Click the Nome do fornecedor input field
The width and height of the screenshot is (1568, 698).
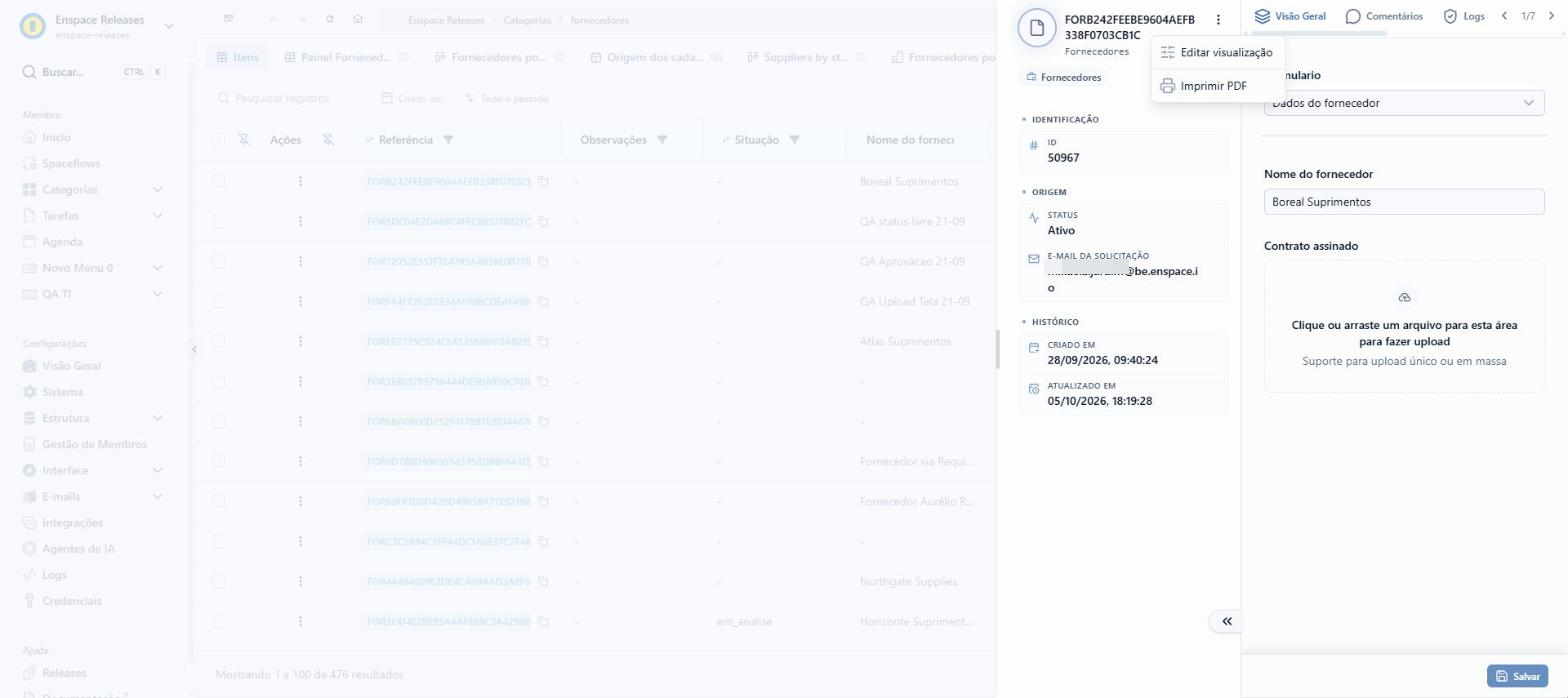click(x=1404, y=201)
